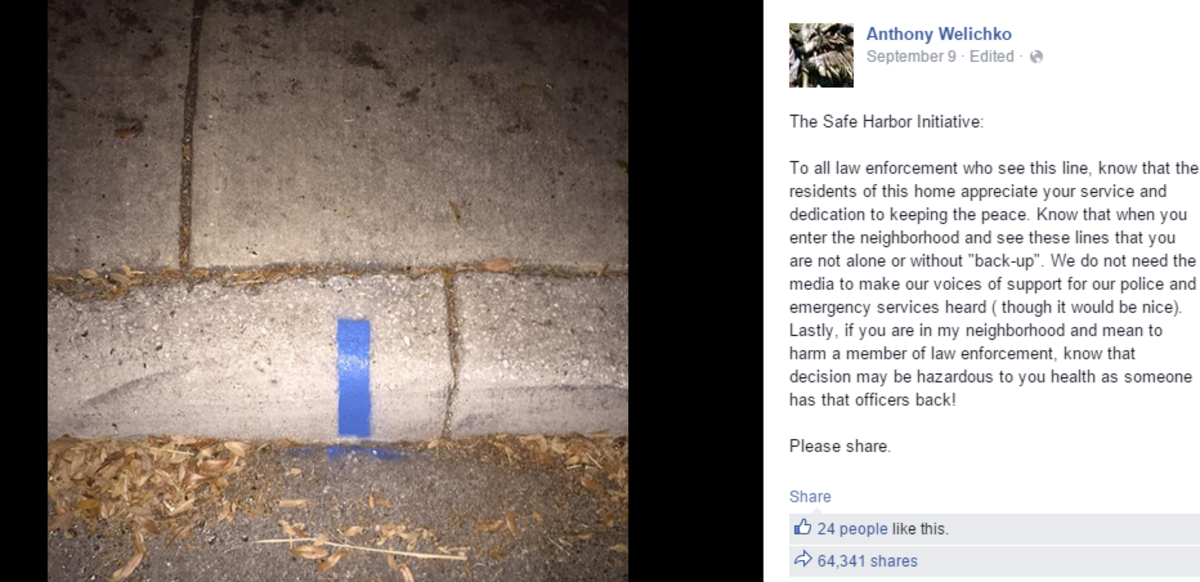Click the curb photo in viewer
Image resolution: width=1200 pixels, height=582 pixels.
click(338, 291)
